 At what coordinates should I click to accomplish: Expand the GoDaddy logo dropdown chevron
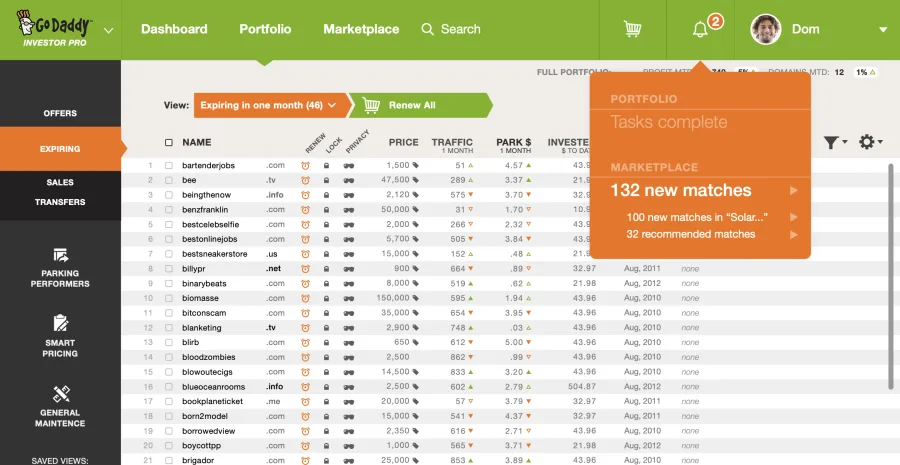point(108,30)
